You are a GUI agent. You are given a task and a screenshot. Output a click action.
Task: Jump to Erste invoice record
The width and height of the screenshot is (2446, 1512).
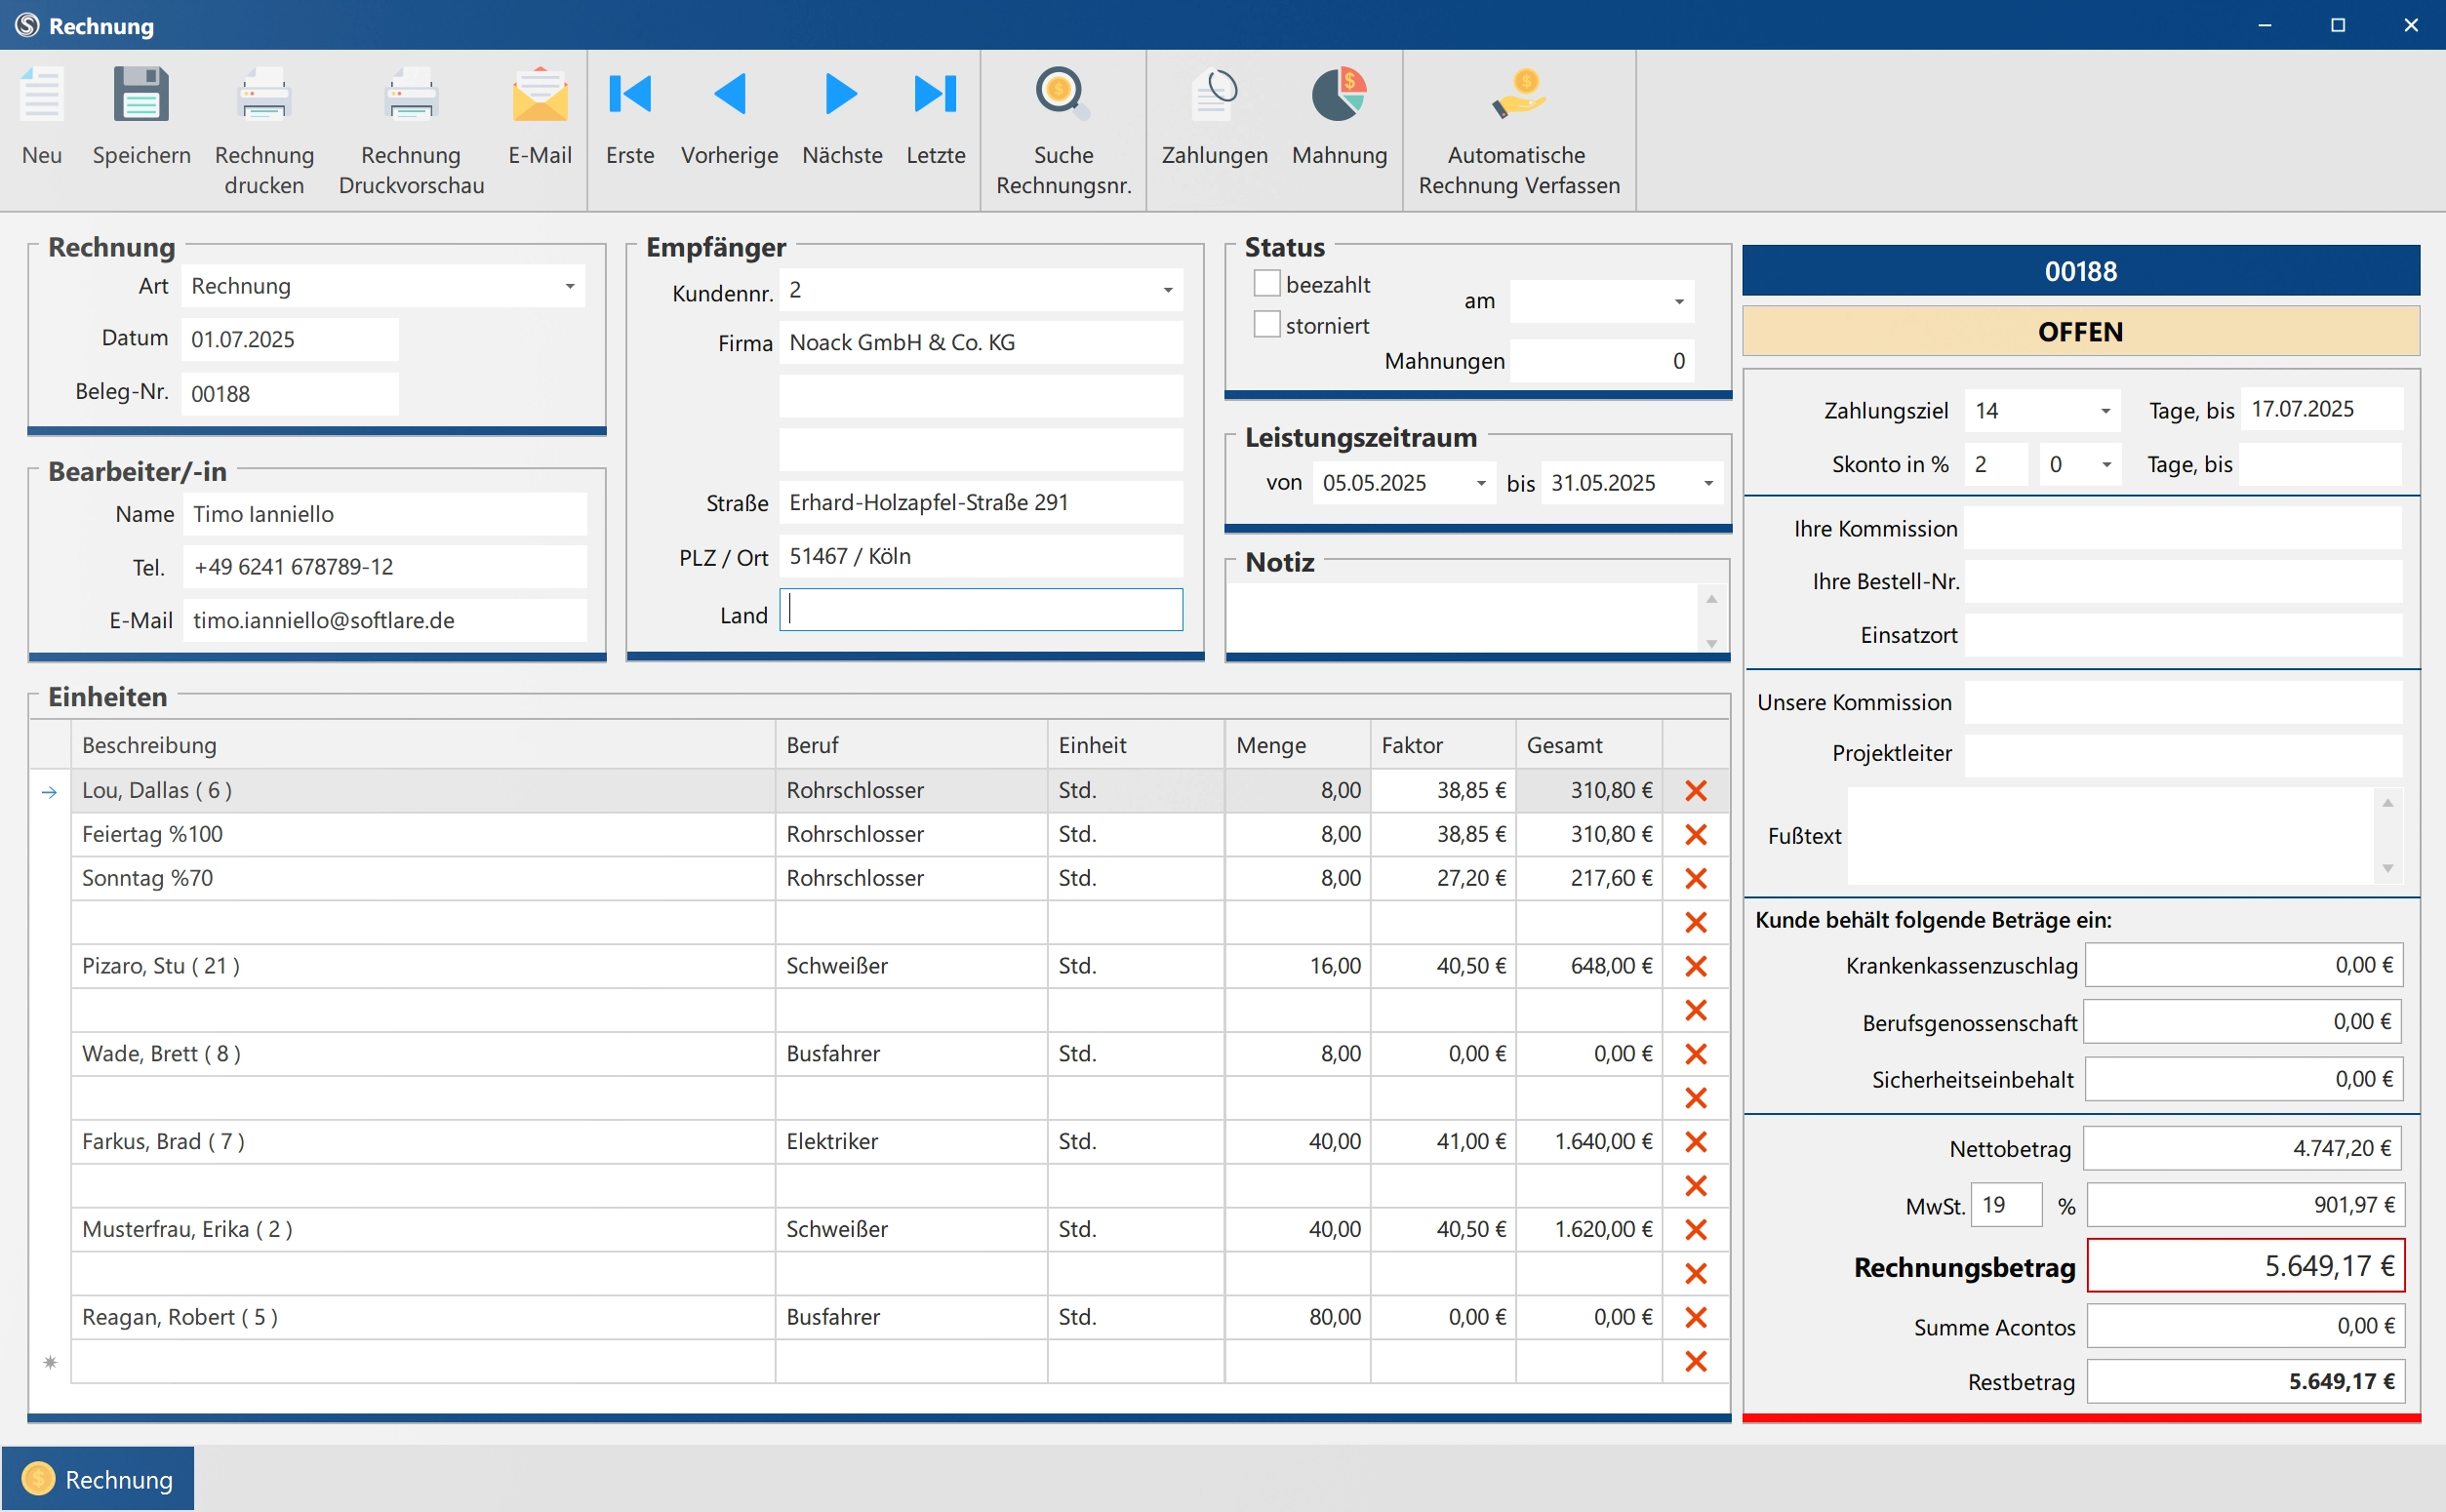click(x=630, y=95)
